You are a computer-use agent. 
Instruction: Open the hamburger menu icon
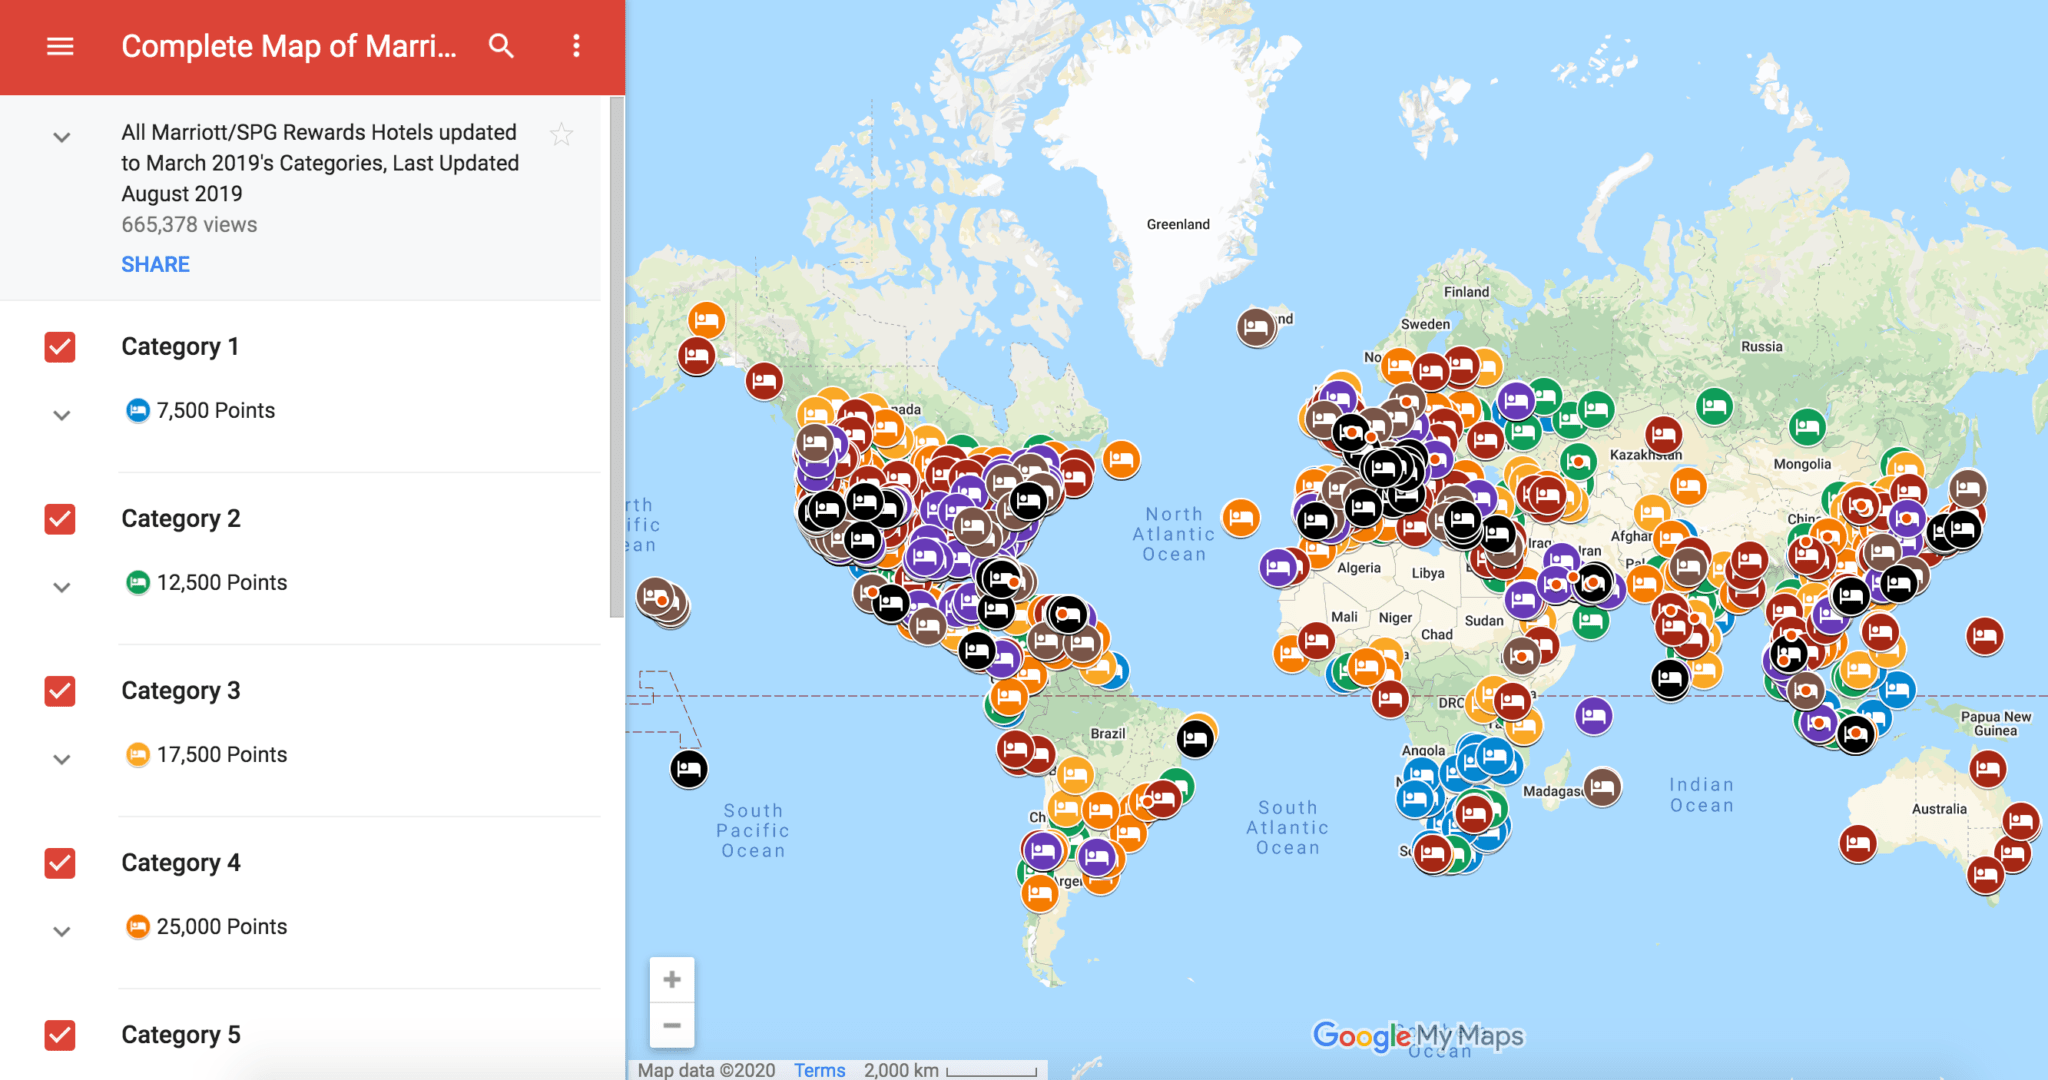tap(60, 46)
